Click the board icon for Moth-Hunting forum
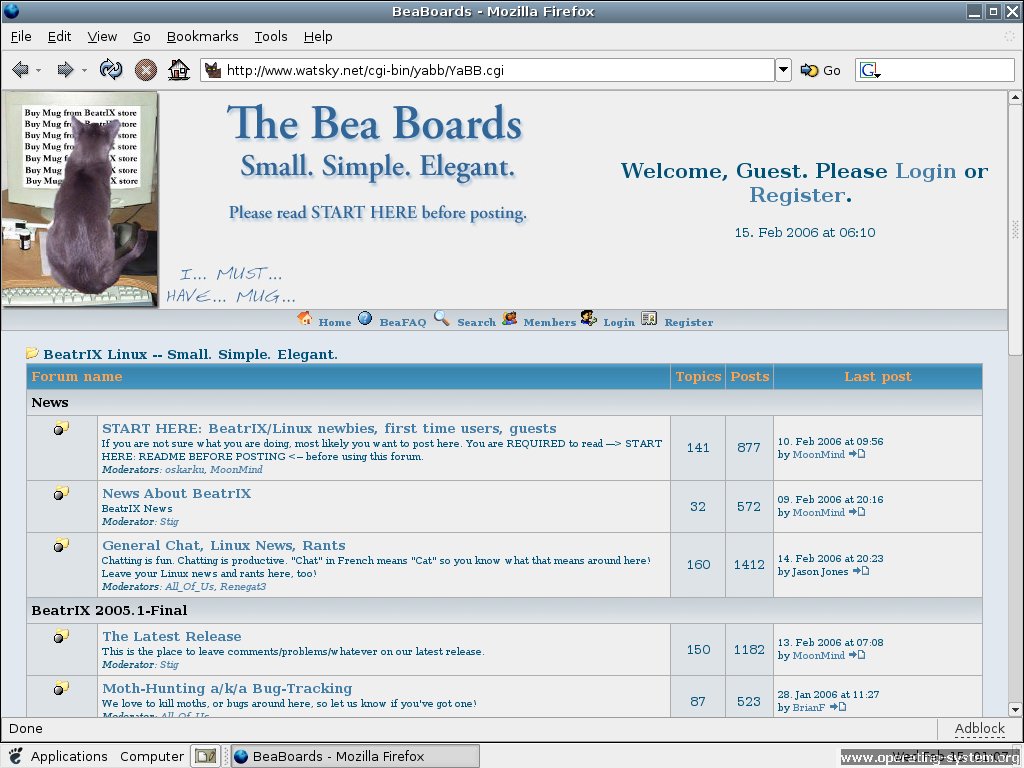Screen dimensions: 1024x768 [61, 688]
